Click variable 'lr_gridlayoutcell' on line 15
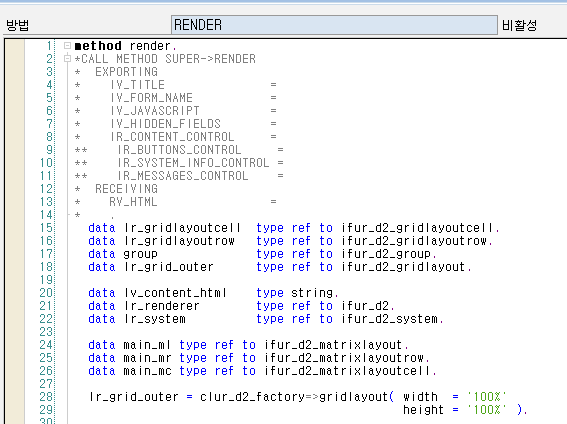This screenshot has width=567, height=424. pos(182,228)
